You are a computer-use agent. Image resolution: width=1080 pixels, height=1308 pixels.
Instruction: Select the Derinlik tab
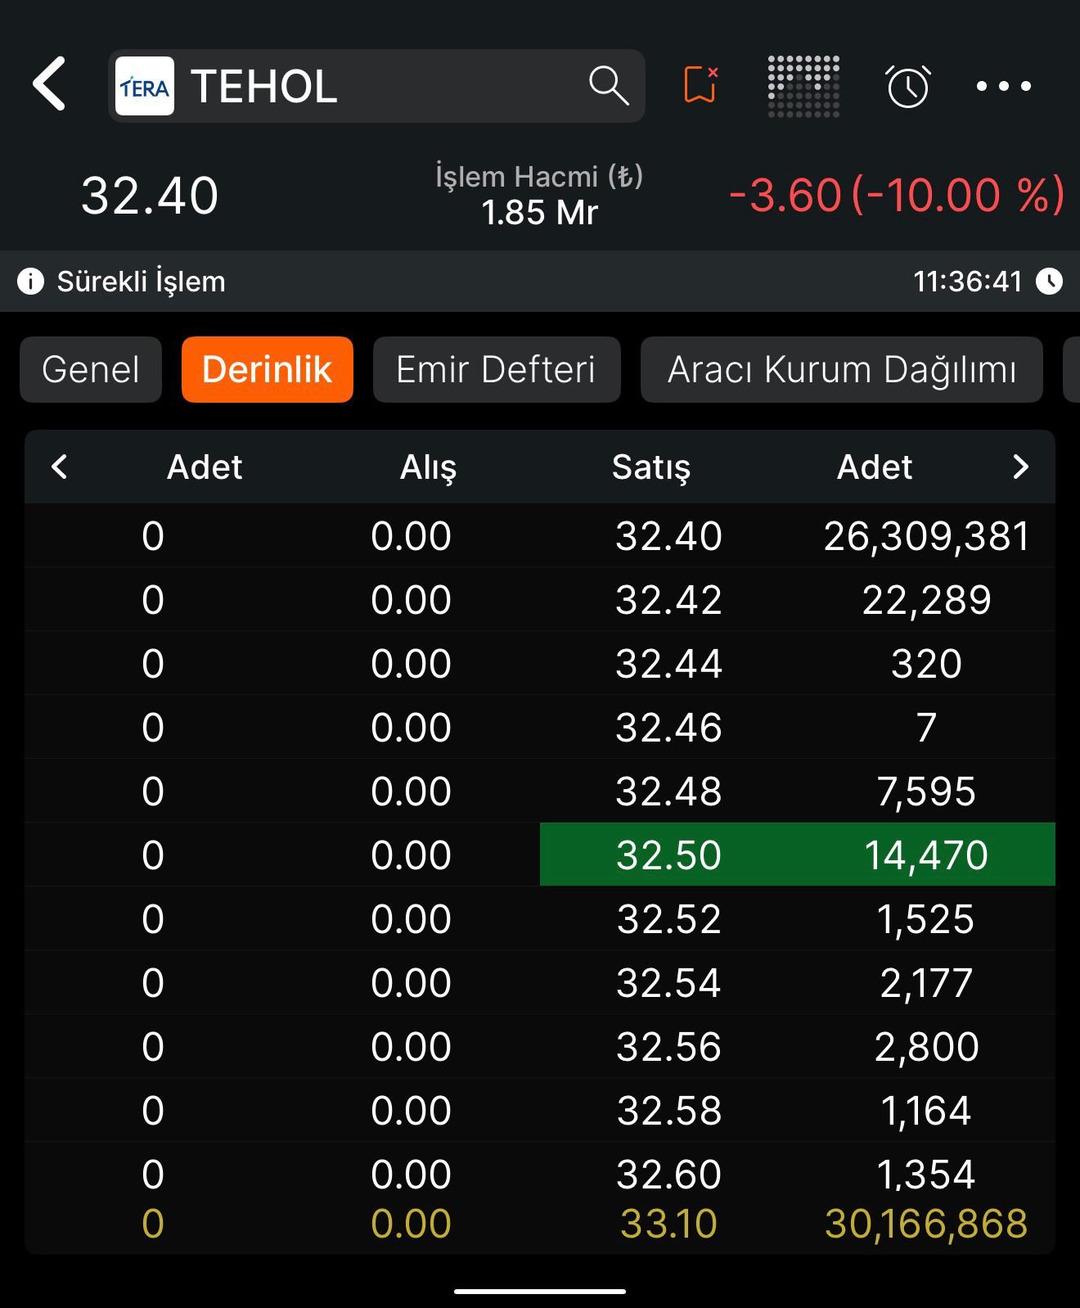click(x=267, y=370)
